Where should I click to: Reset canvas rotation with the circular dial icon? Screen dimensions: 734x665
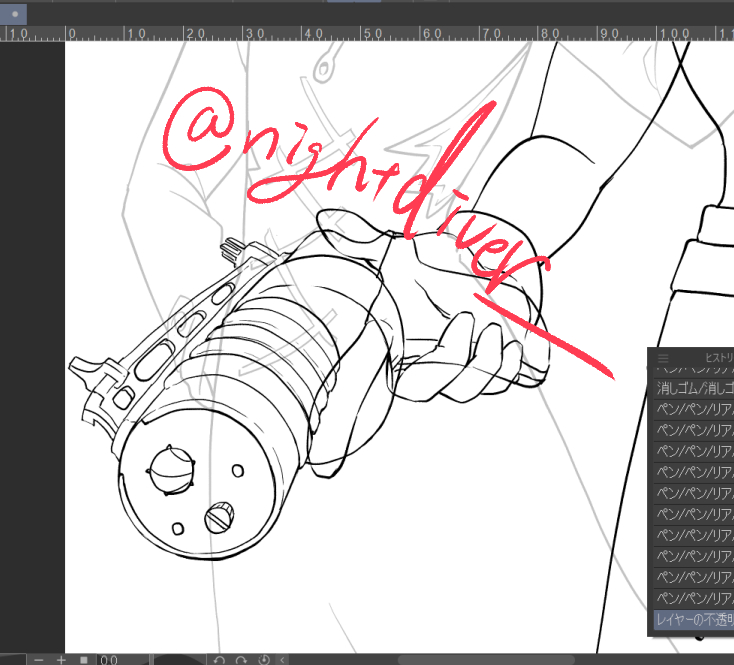click(264, 659)
